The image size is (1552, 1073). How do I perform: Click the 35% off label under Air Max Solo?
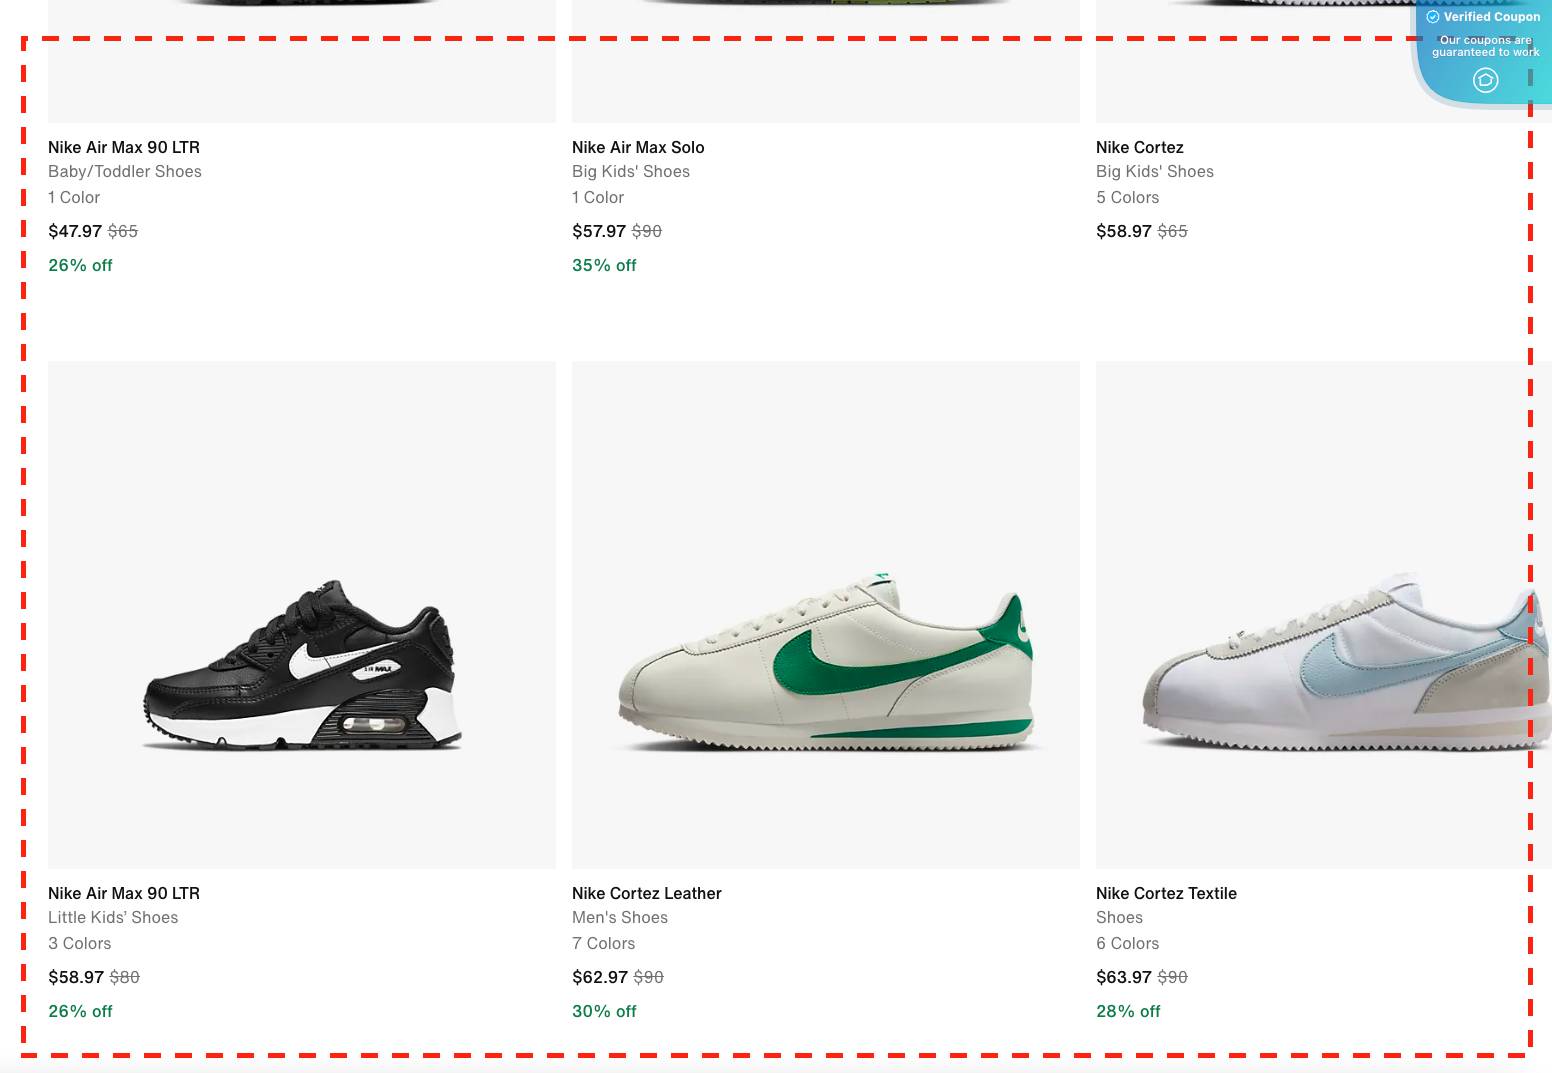click(x=604, y=265)
